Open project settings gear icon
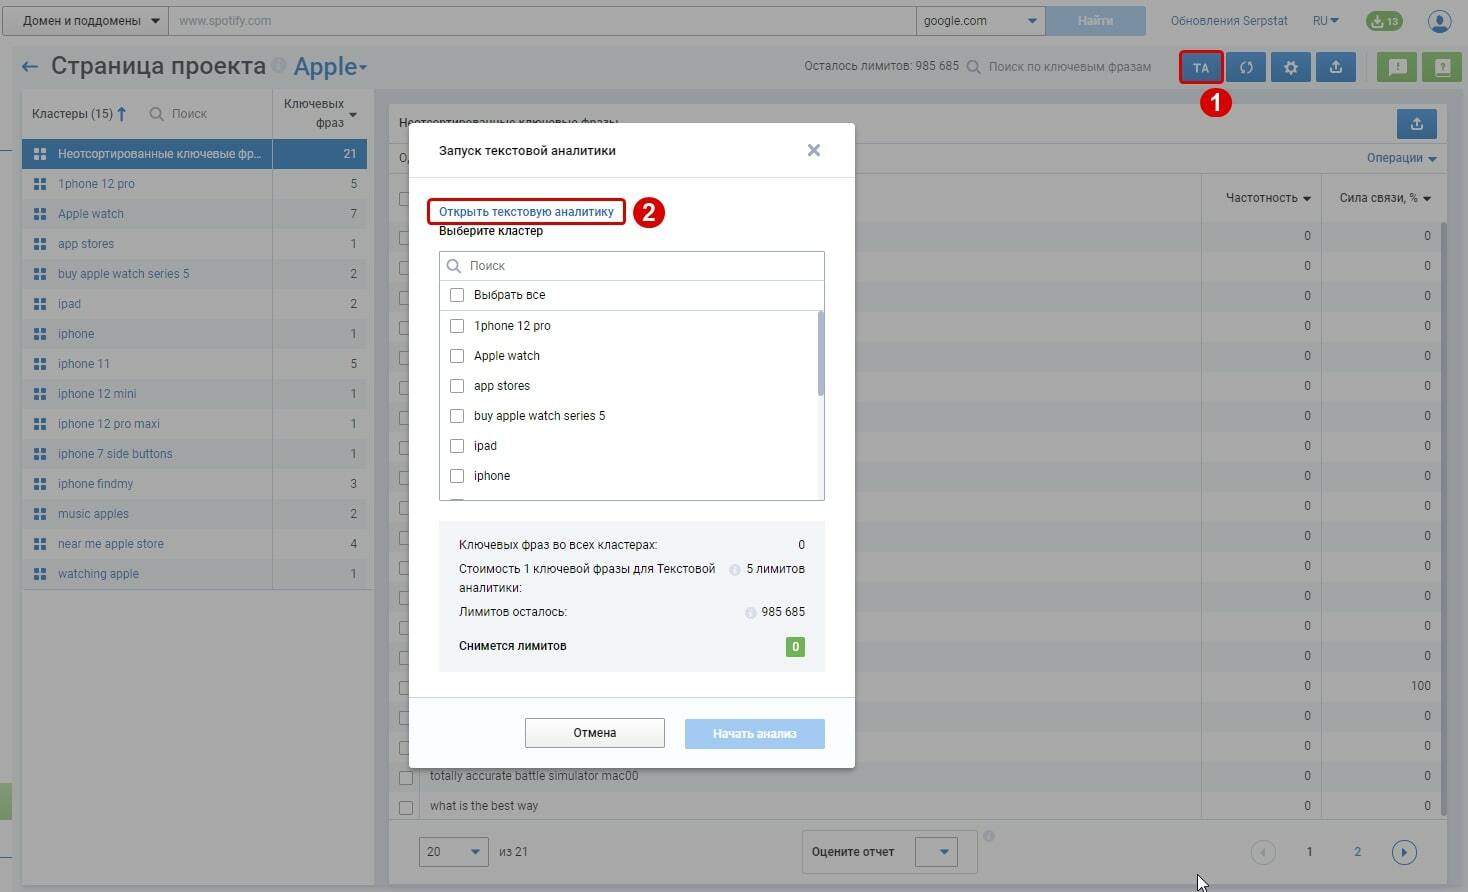The width and height of the screenshot is (1468, 892). pos(1291,68)
